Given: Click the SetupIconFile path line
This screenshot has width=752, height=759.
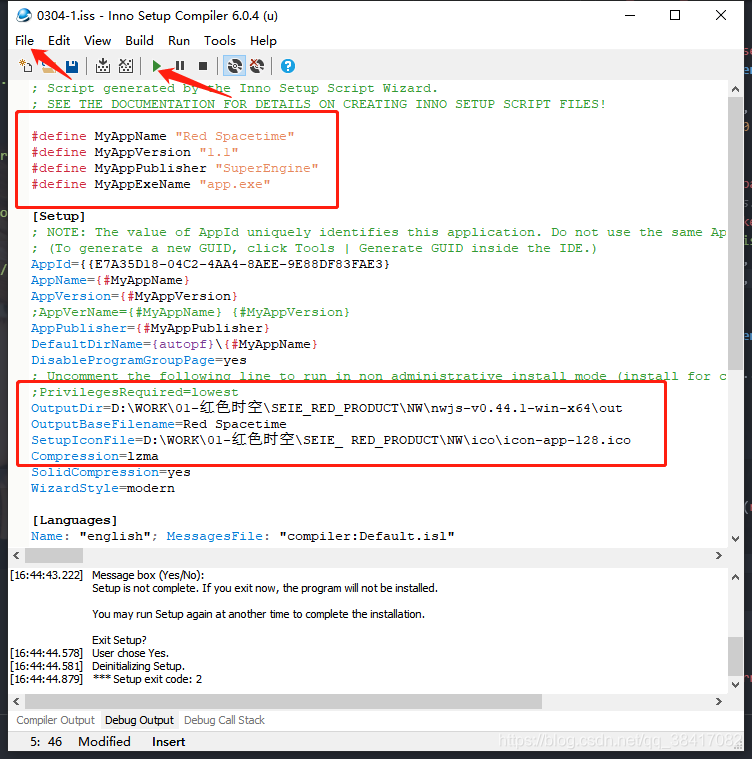Looking at the screenshot, I should [x=331, y=440].
